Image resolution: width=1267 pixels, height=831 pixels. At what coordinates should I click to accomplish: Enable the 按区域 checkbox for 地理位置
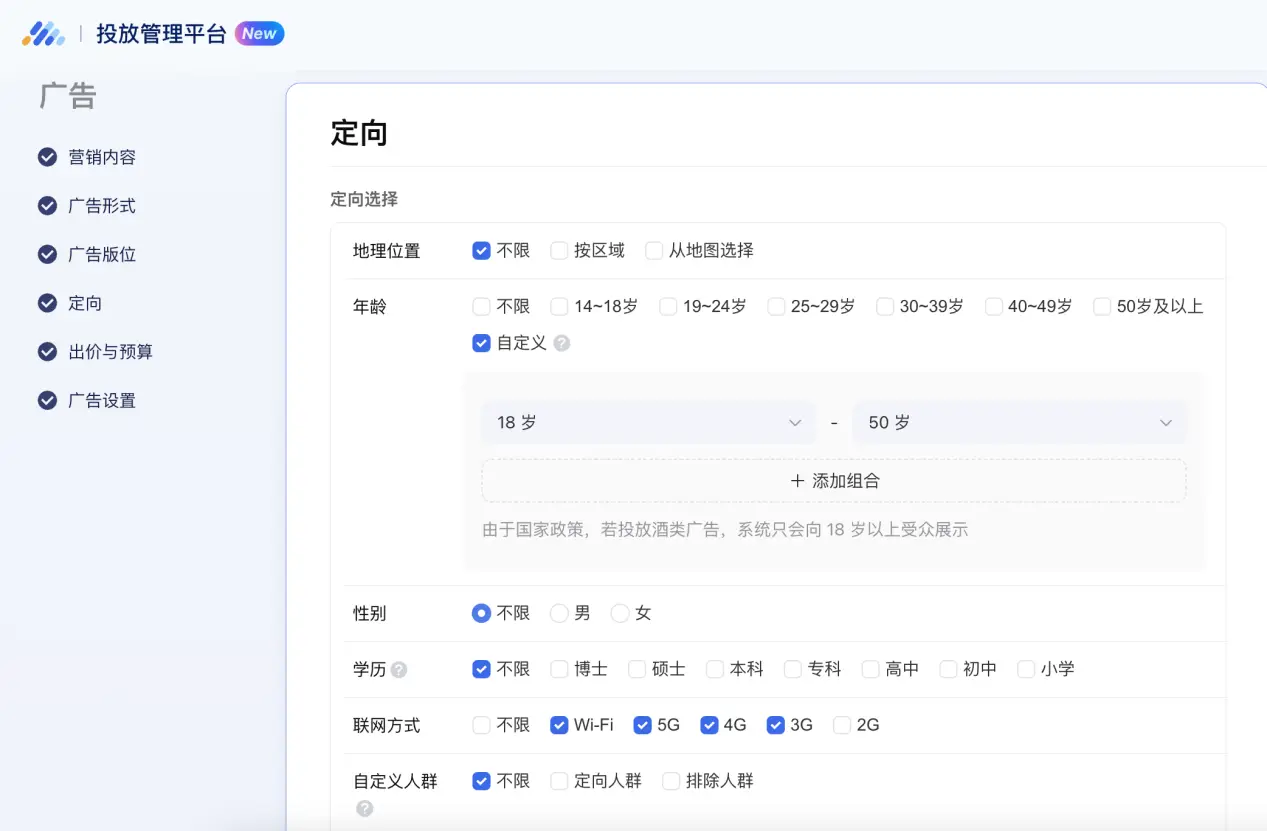pyautogui.click(x=558, y=250)
